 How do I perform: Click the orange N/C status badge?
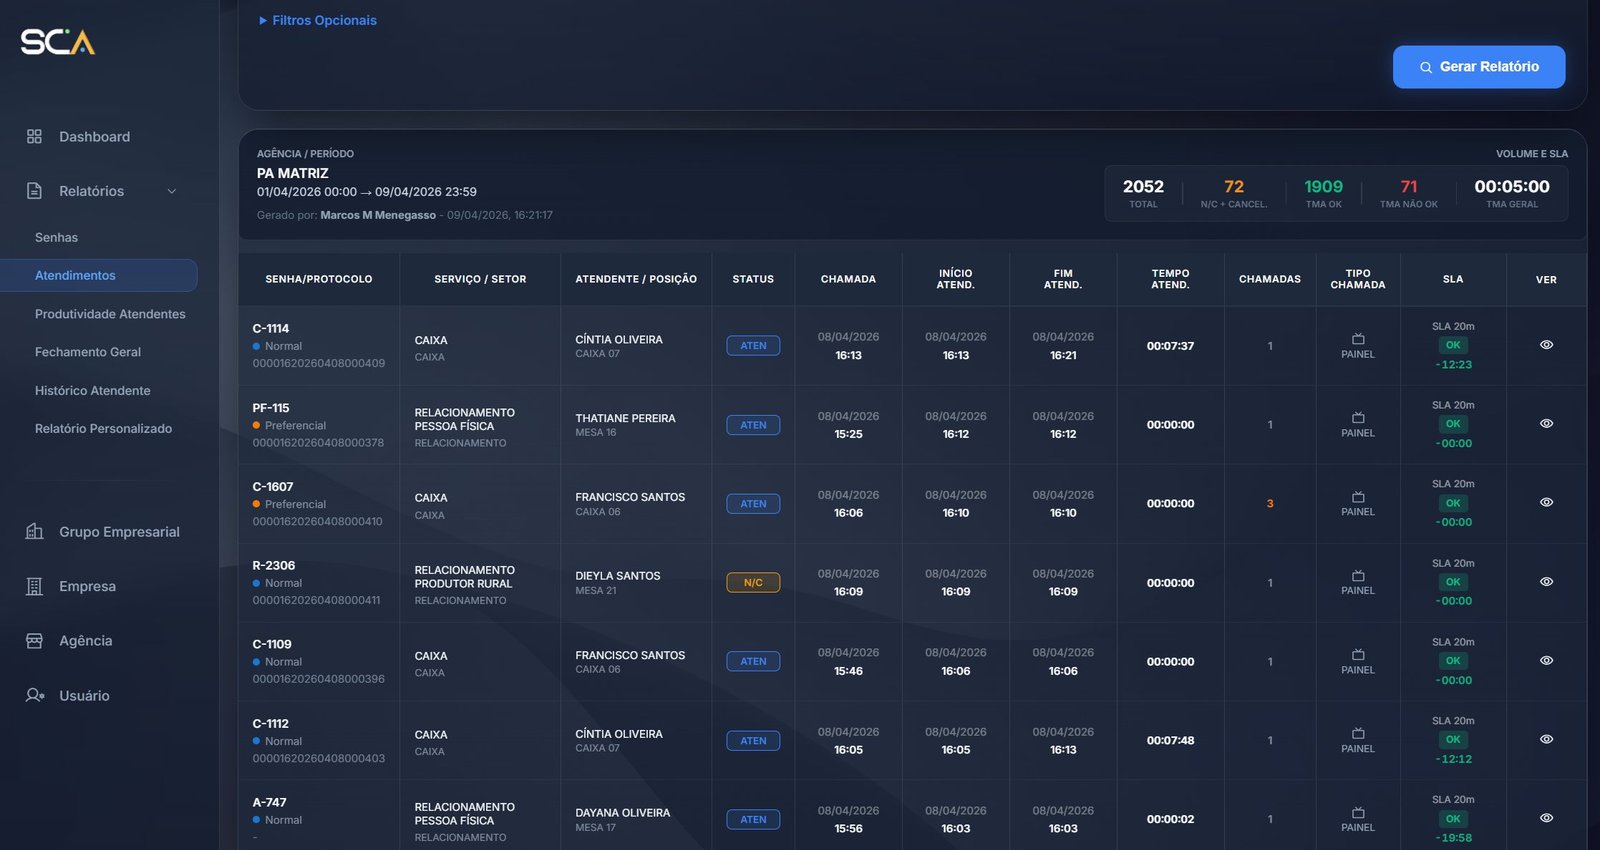pyautogui.click(x=753, y=582)
